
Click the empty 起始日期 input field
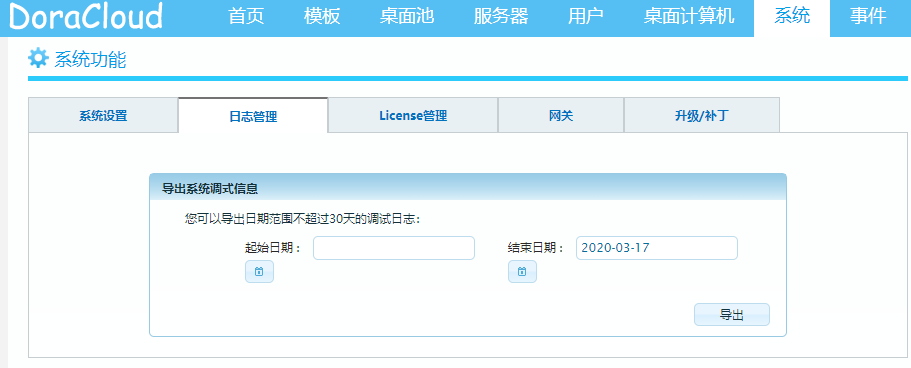[x=394, y=248]
